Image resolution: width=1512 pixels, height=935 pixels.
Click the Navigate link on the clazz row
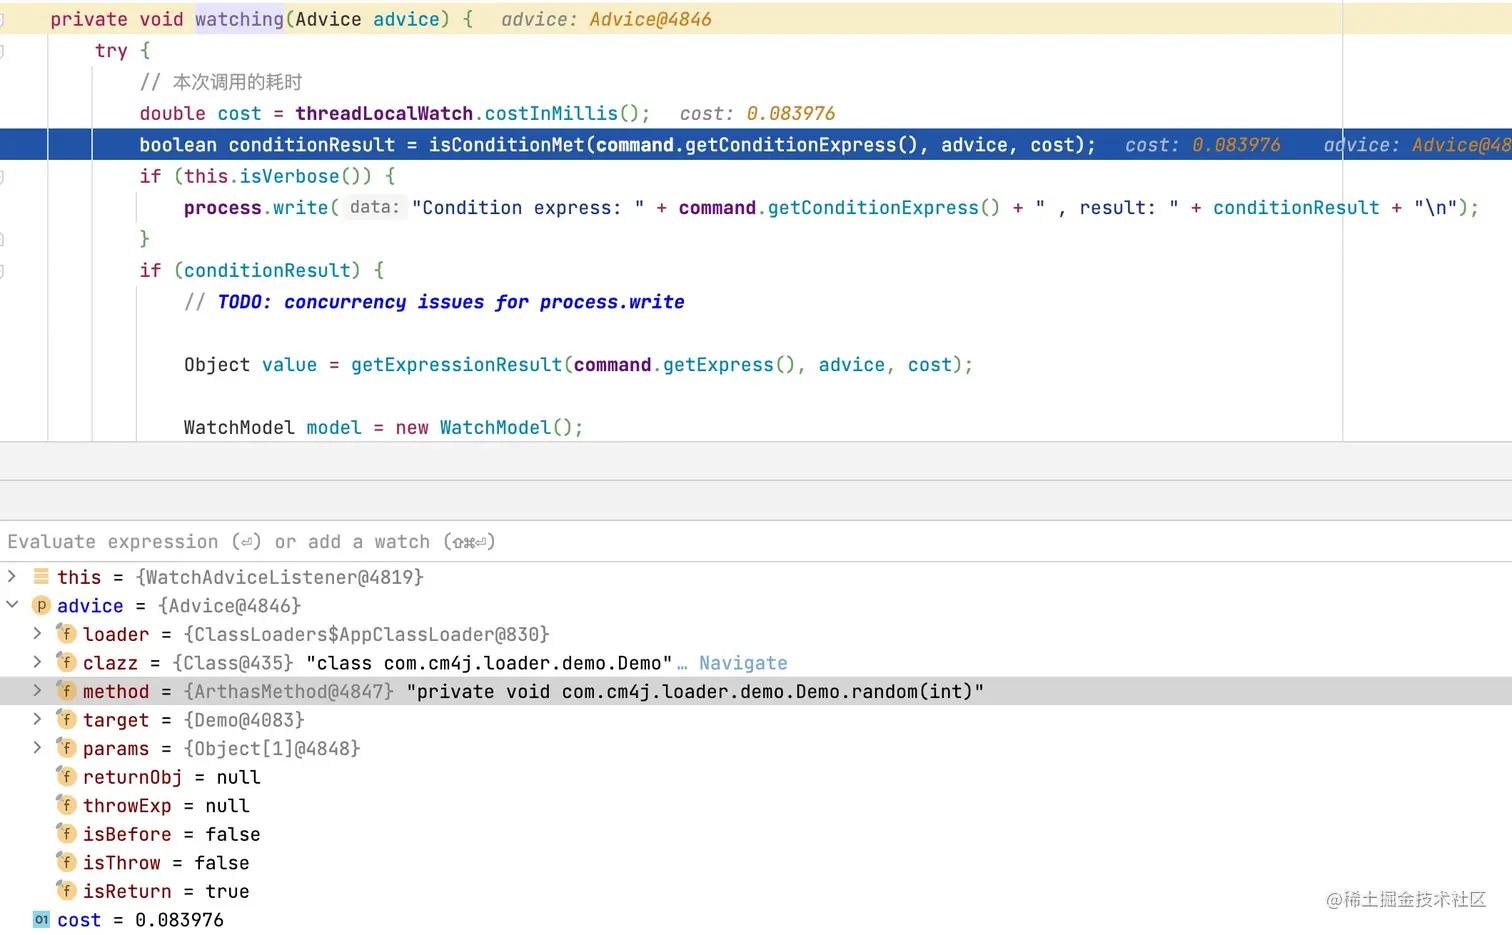[742, 663]
